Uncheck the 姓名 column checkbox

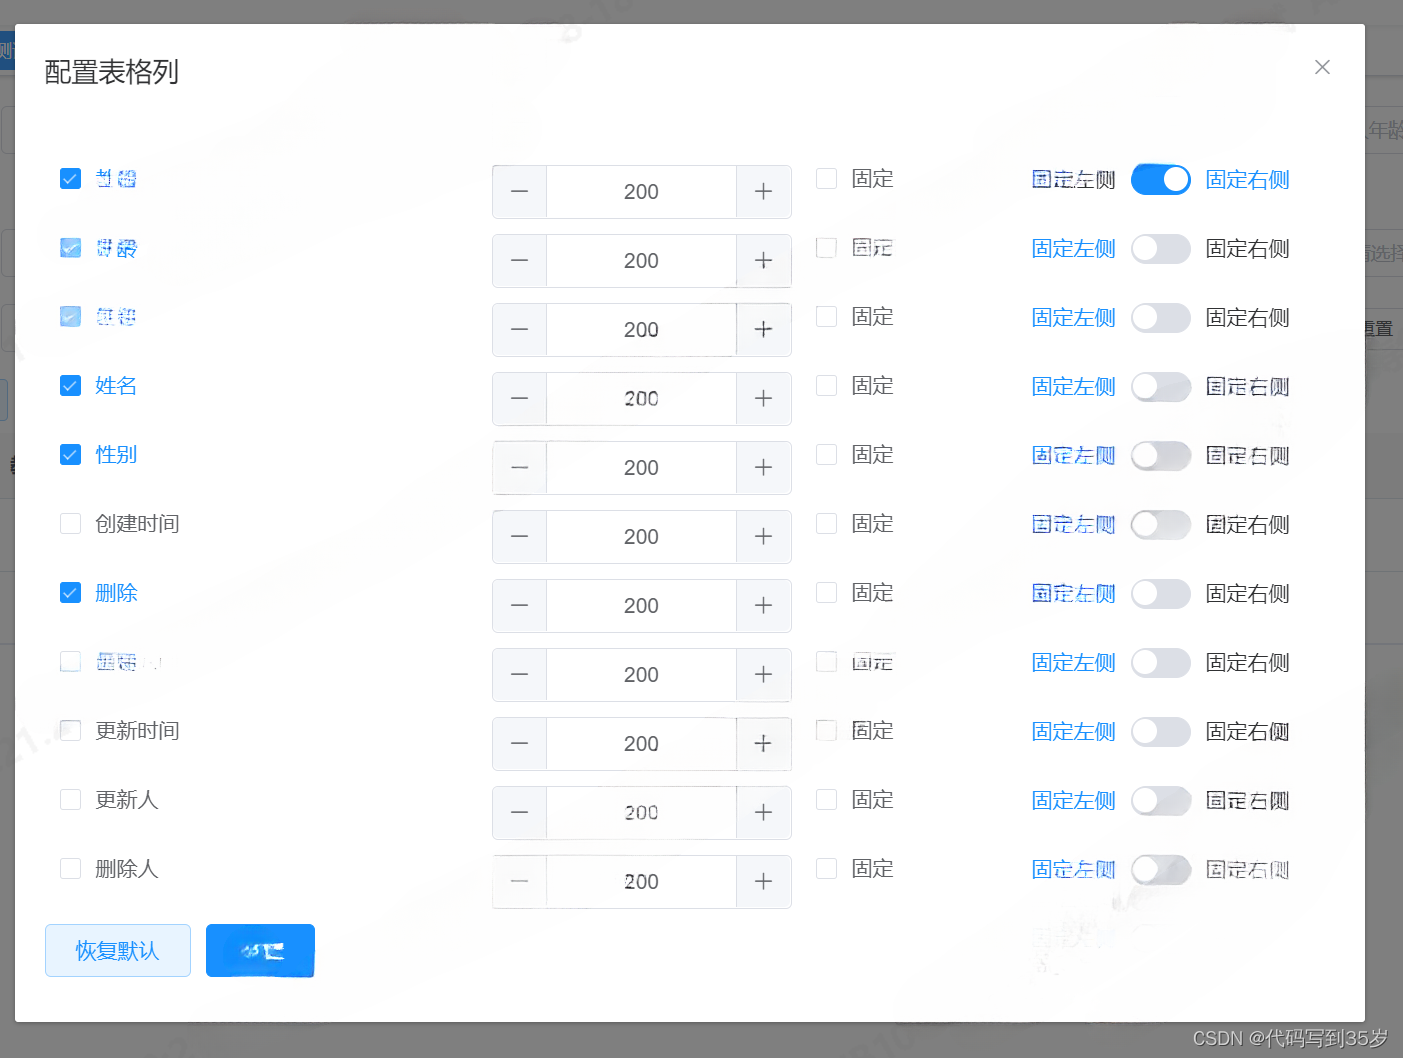pyautogui.click(x=70, y=386)
